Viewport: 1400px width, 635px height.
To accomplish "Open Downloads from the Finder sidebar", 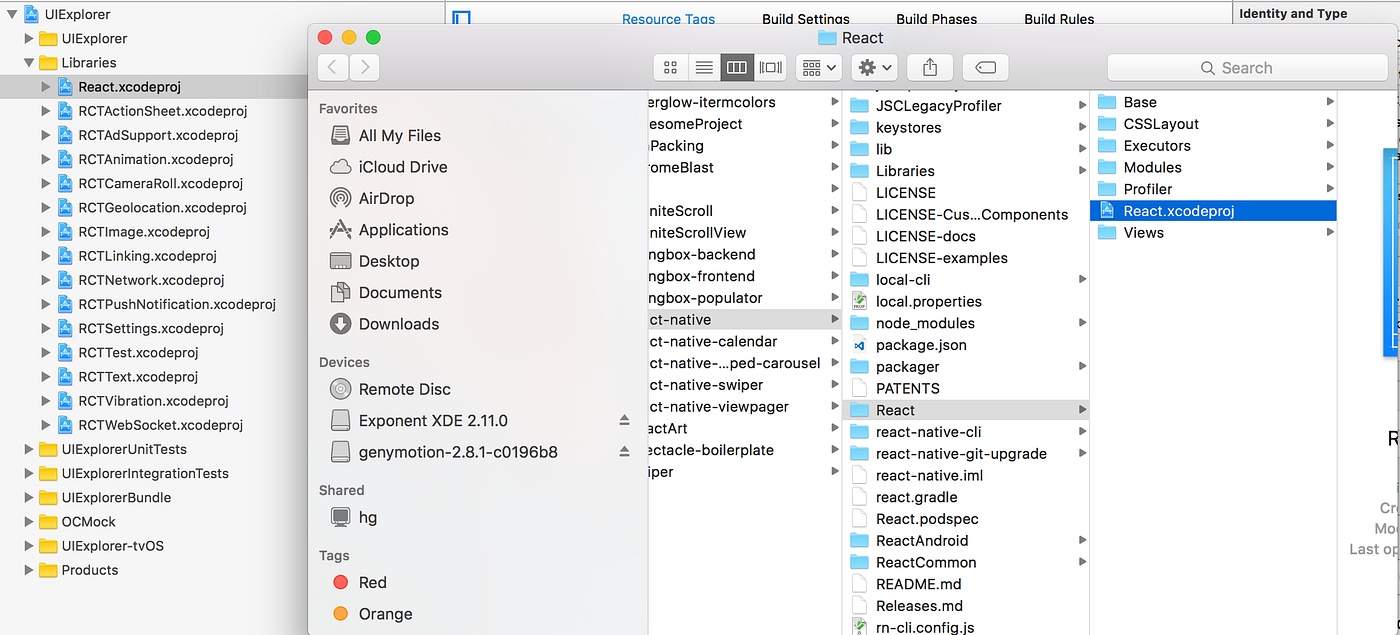I will click(399, 323).
